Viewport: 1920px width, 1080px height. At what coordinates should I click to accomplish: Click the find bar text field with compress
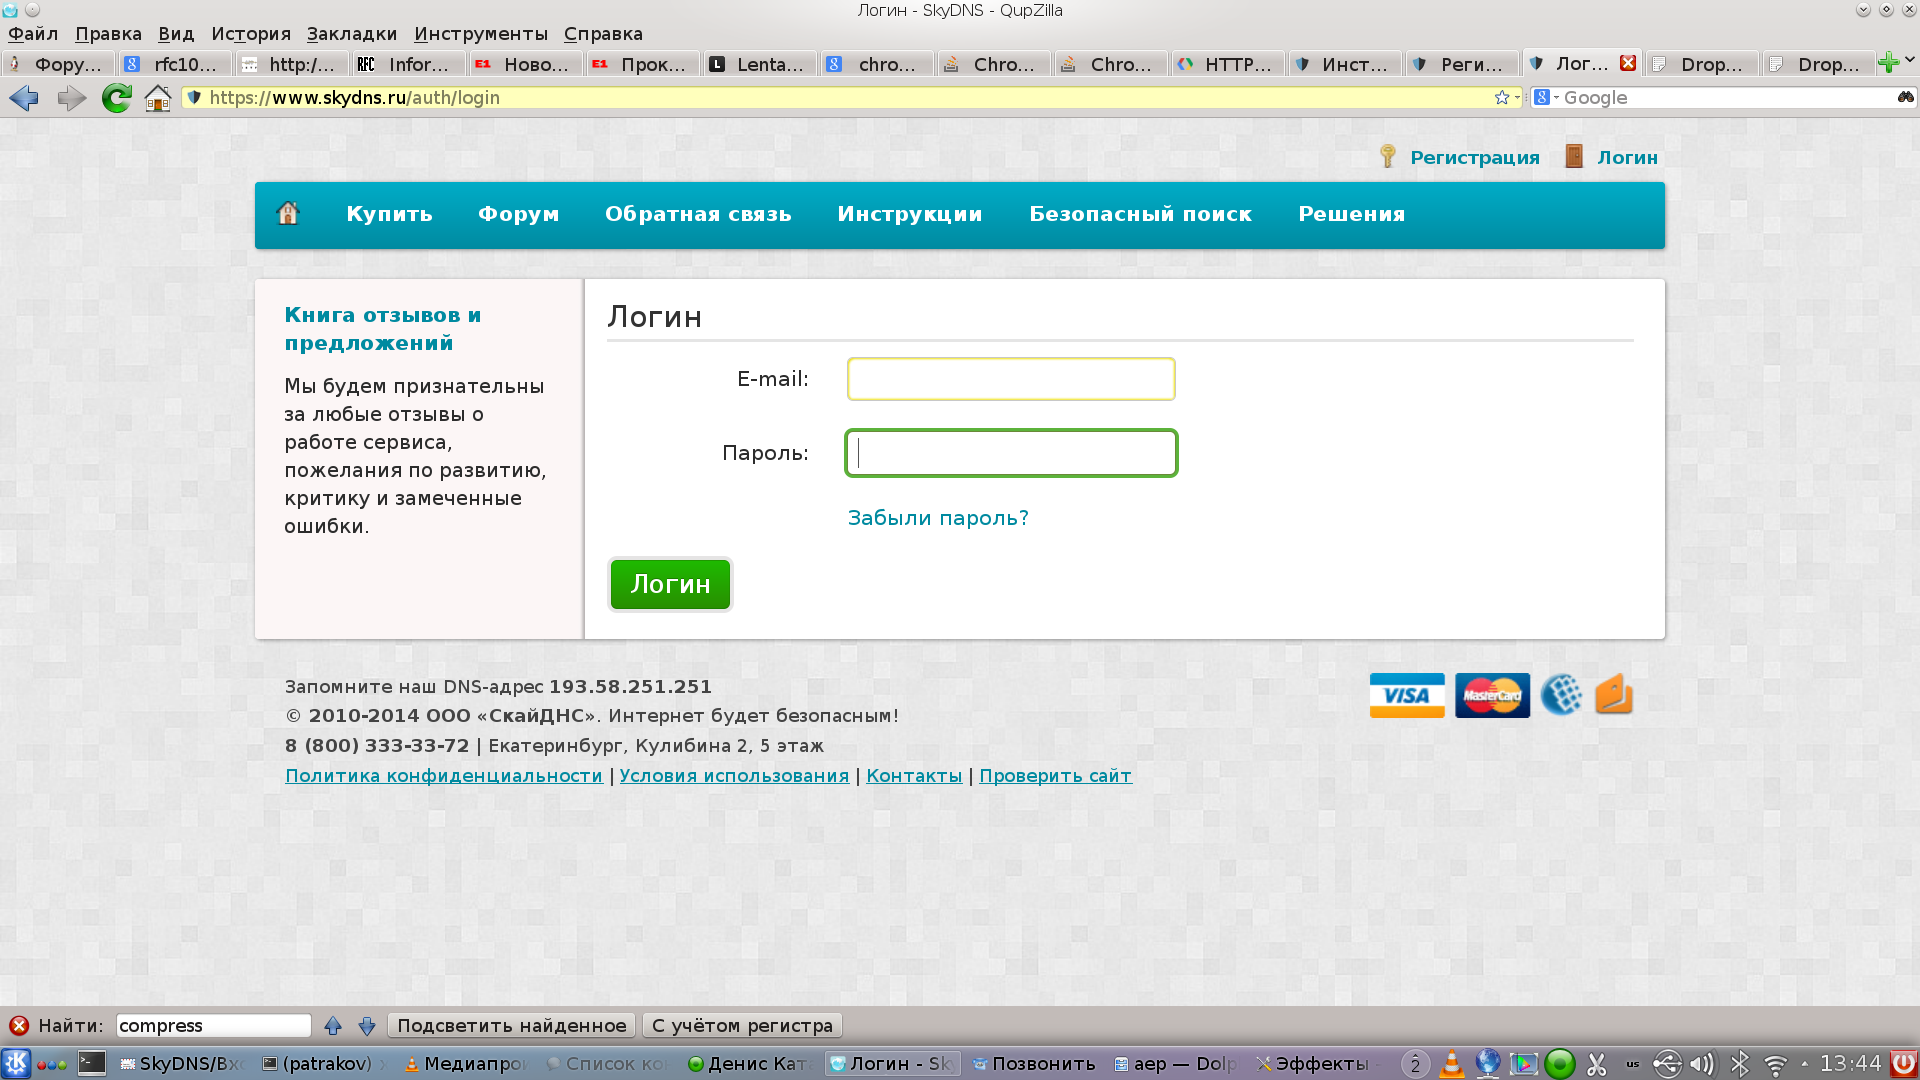coord(213,1025)
